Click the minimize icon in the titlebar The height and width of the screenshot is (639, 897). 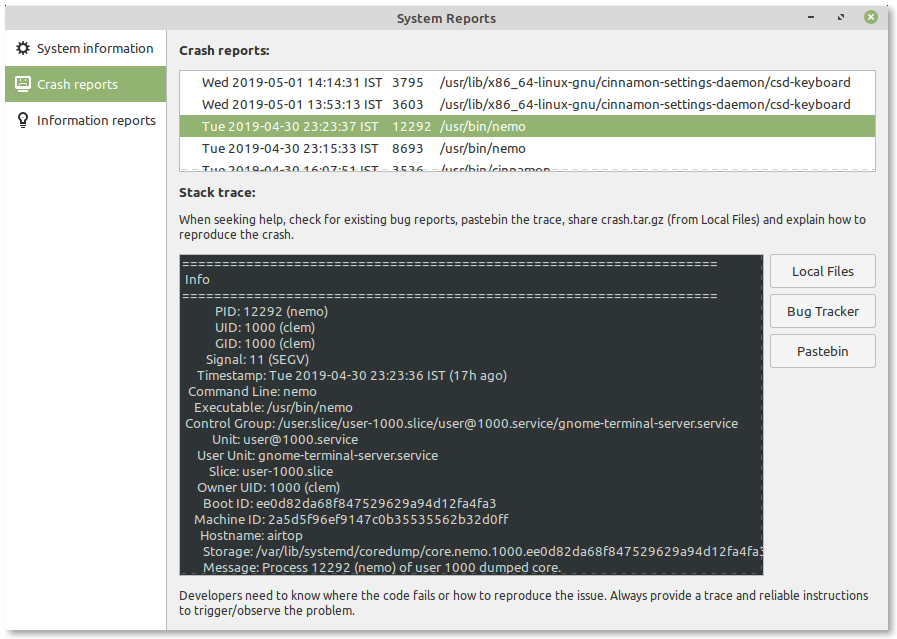pos(810,17)
